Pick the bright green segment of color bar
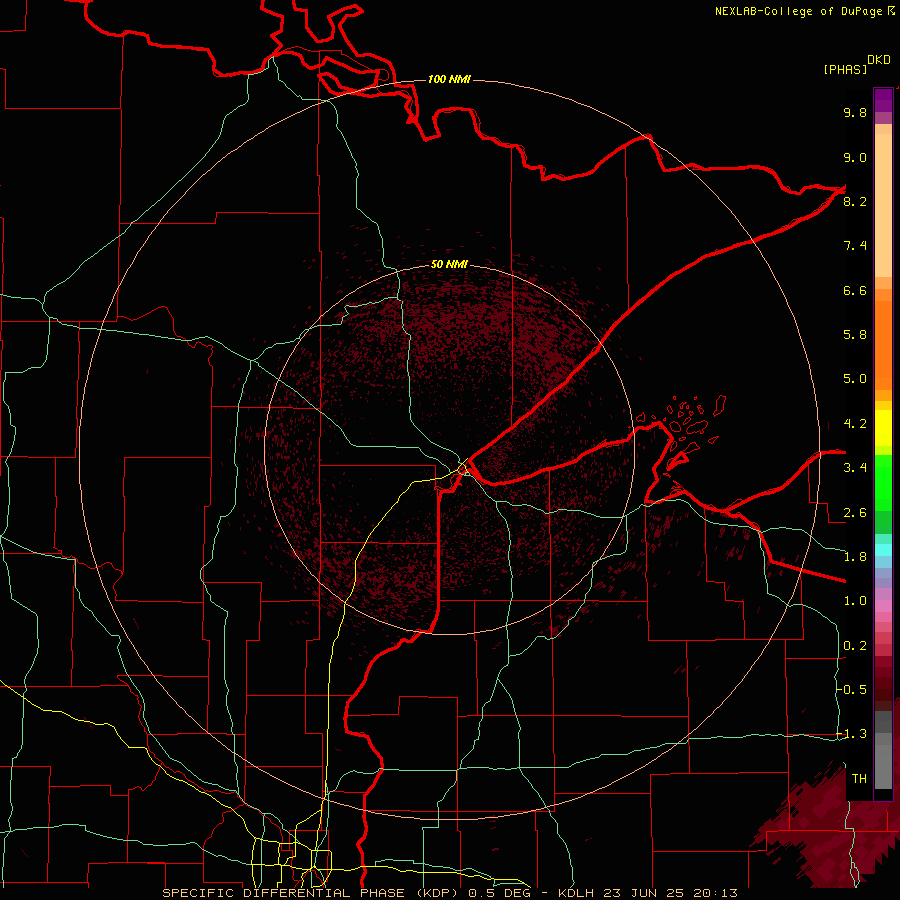Image resolution: width=900 pixels, height=900 pixels. click(883, 483)
